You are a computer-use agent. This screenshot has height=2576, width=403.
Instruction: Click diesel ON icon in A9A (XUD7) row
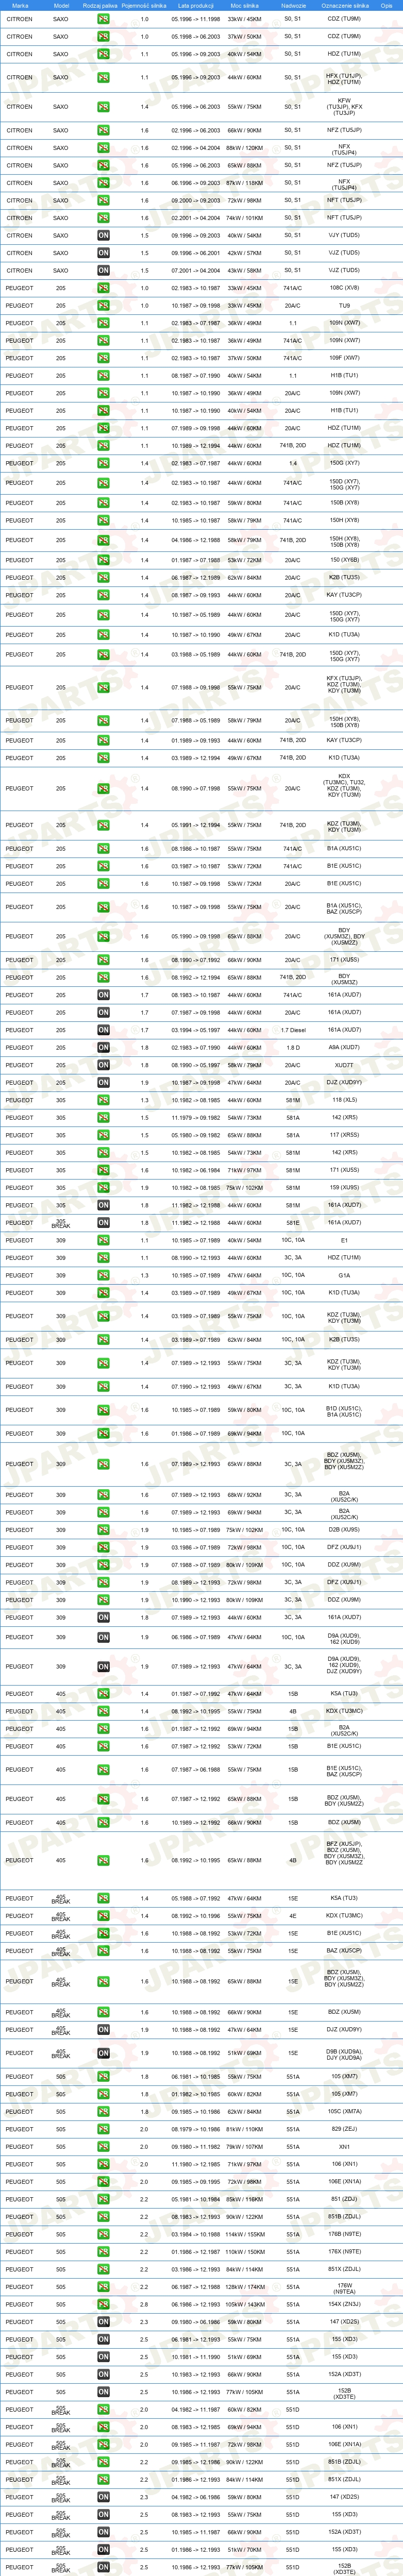(x=103, y=1048)
